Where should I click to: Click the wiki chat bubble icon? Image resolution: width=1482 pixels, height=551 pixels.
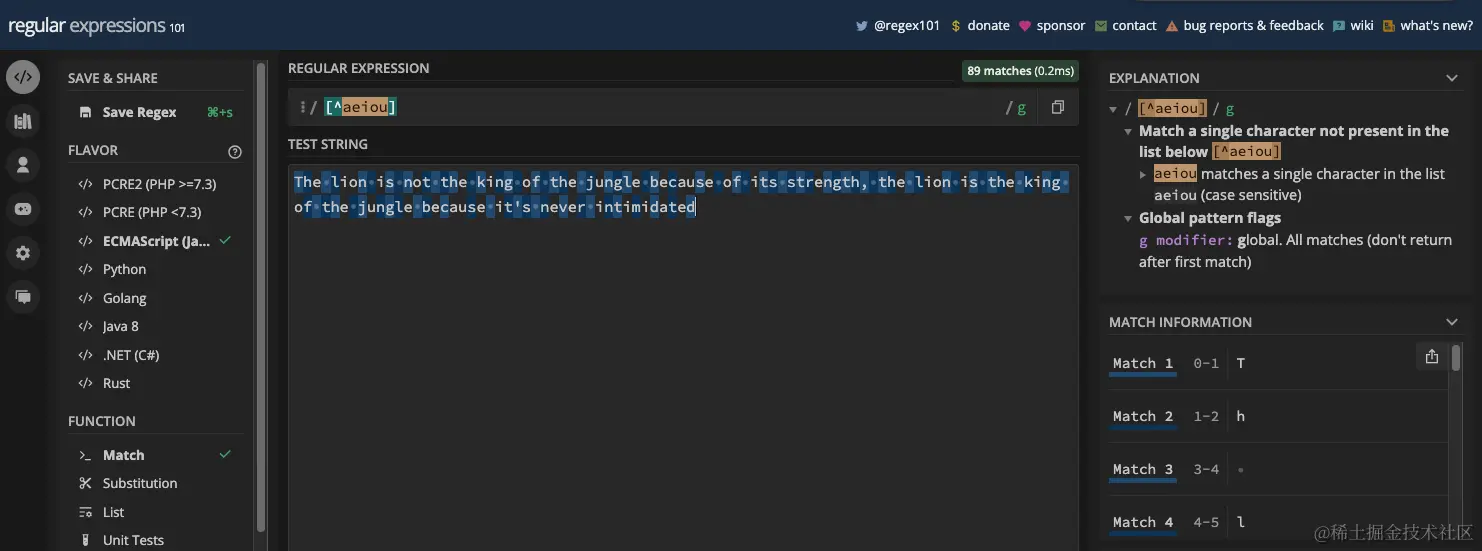tap(1339, 26)
